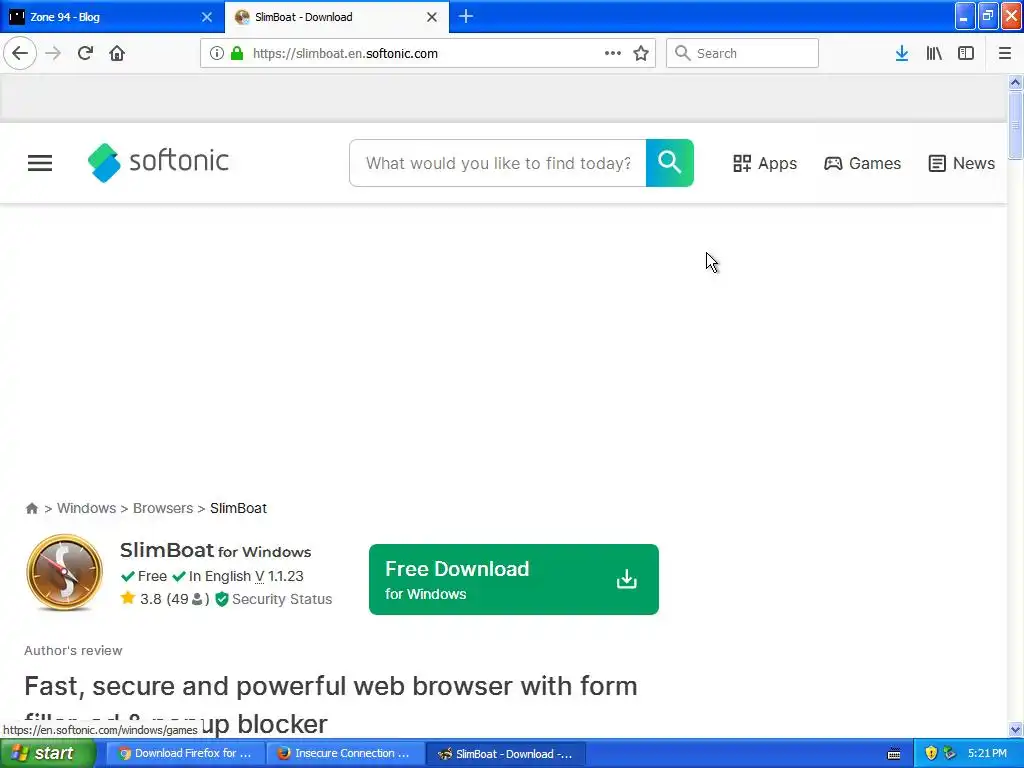This screenshot has height=768, width=1024.
Task: Open the Firefox hamburger menu
Action: (x=1004, y=53)
